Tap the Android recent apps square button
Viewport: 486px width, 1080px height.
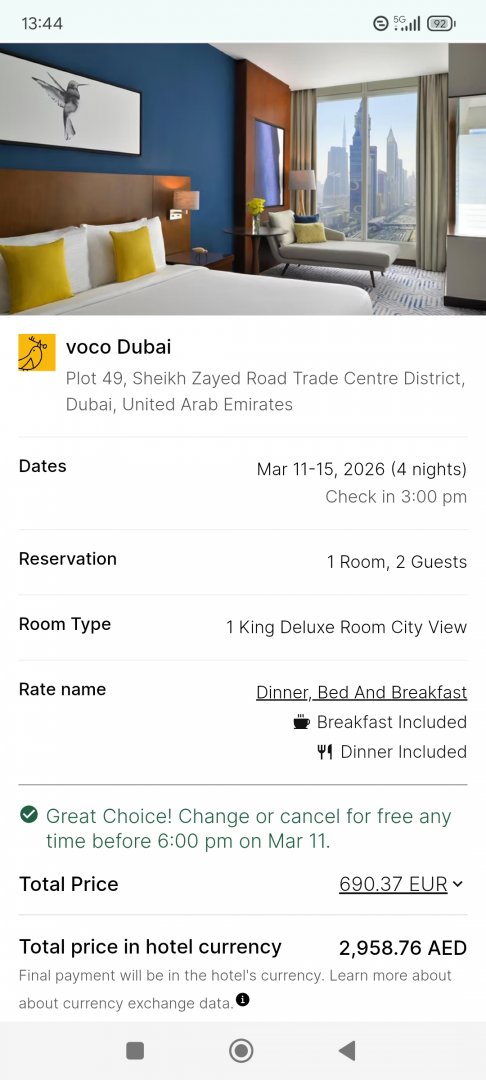pos(135,1050)
